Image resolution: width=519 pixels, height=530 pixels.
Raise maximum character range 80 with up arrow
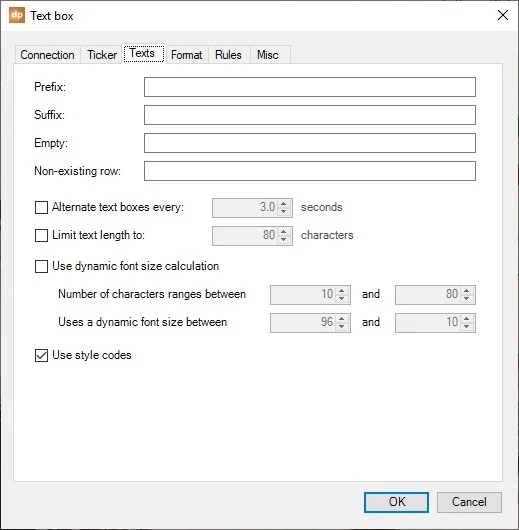(467, 290)
